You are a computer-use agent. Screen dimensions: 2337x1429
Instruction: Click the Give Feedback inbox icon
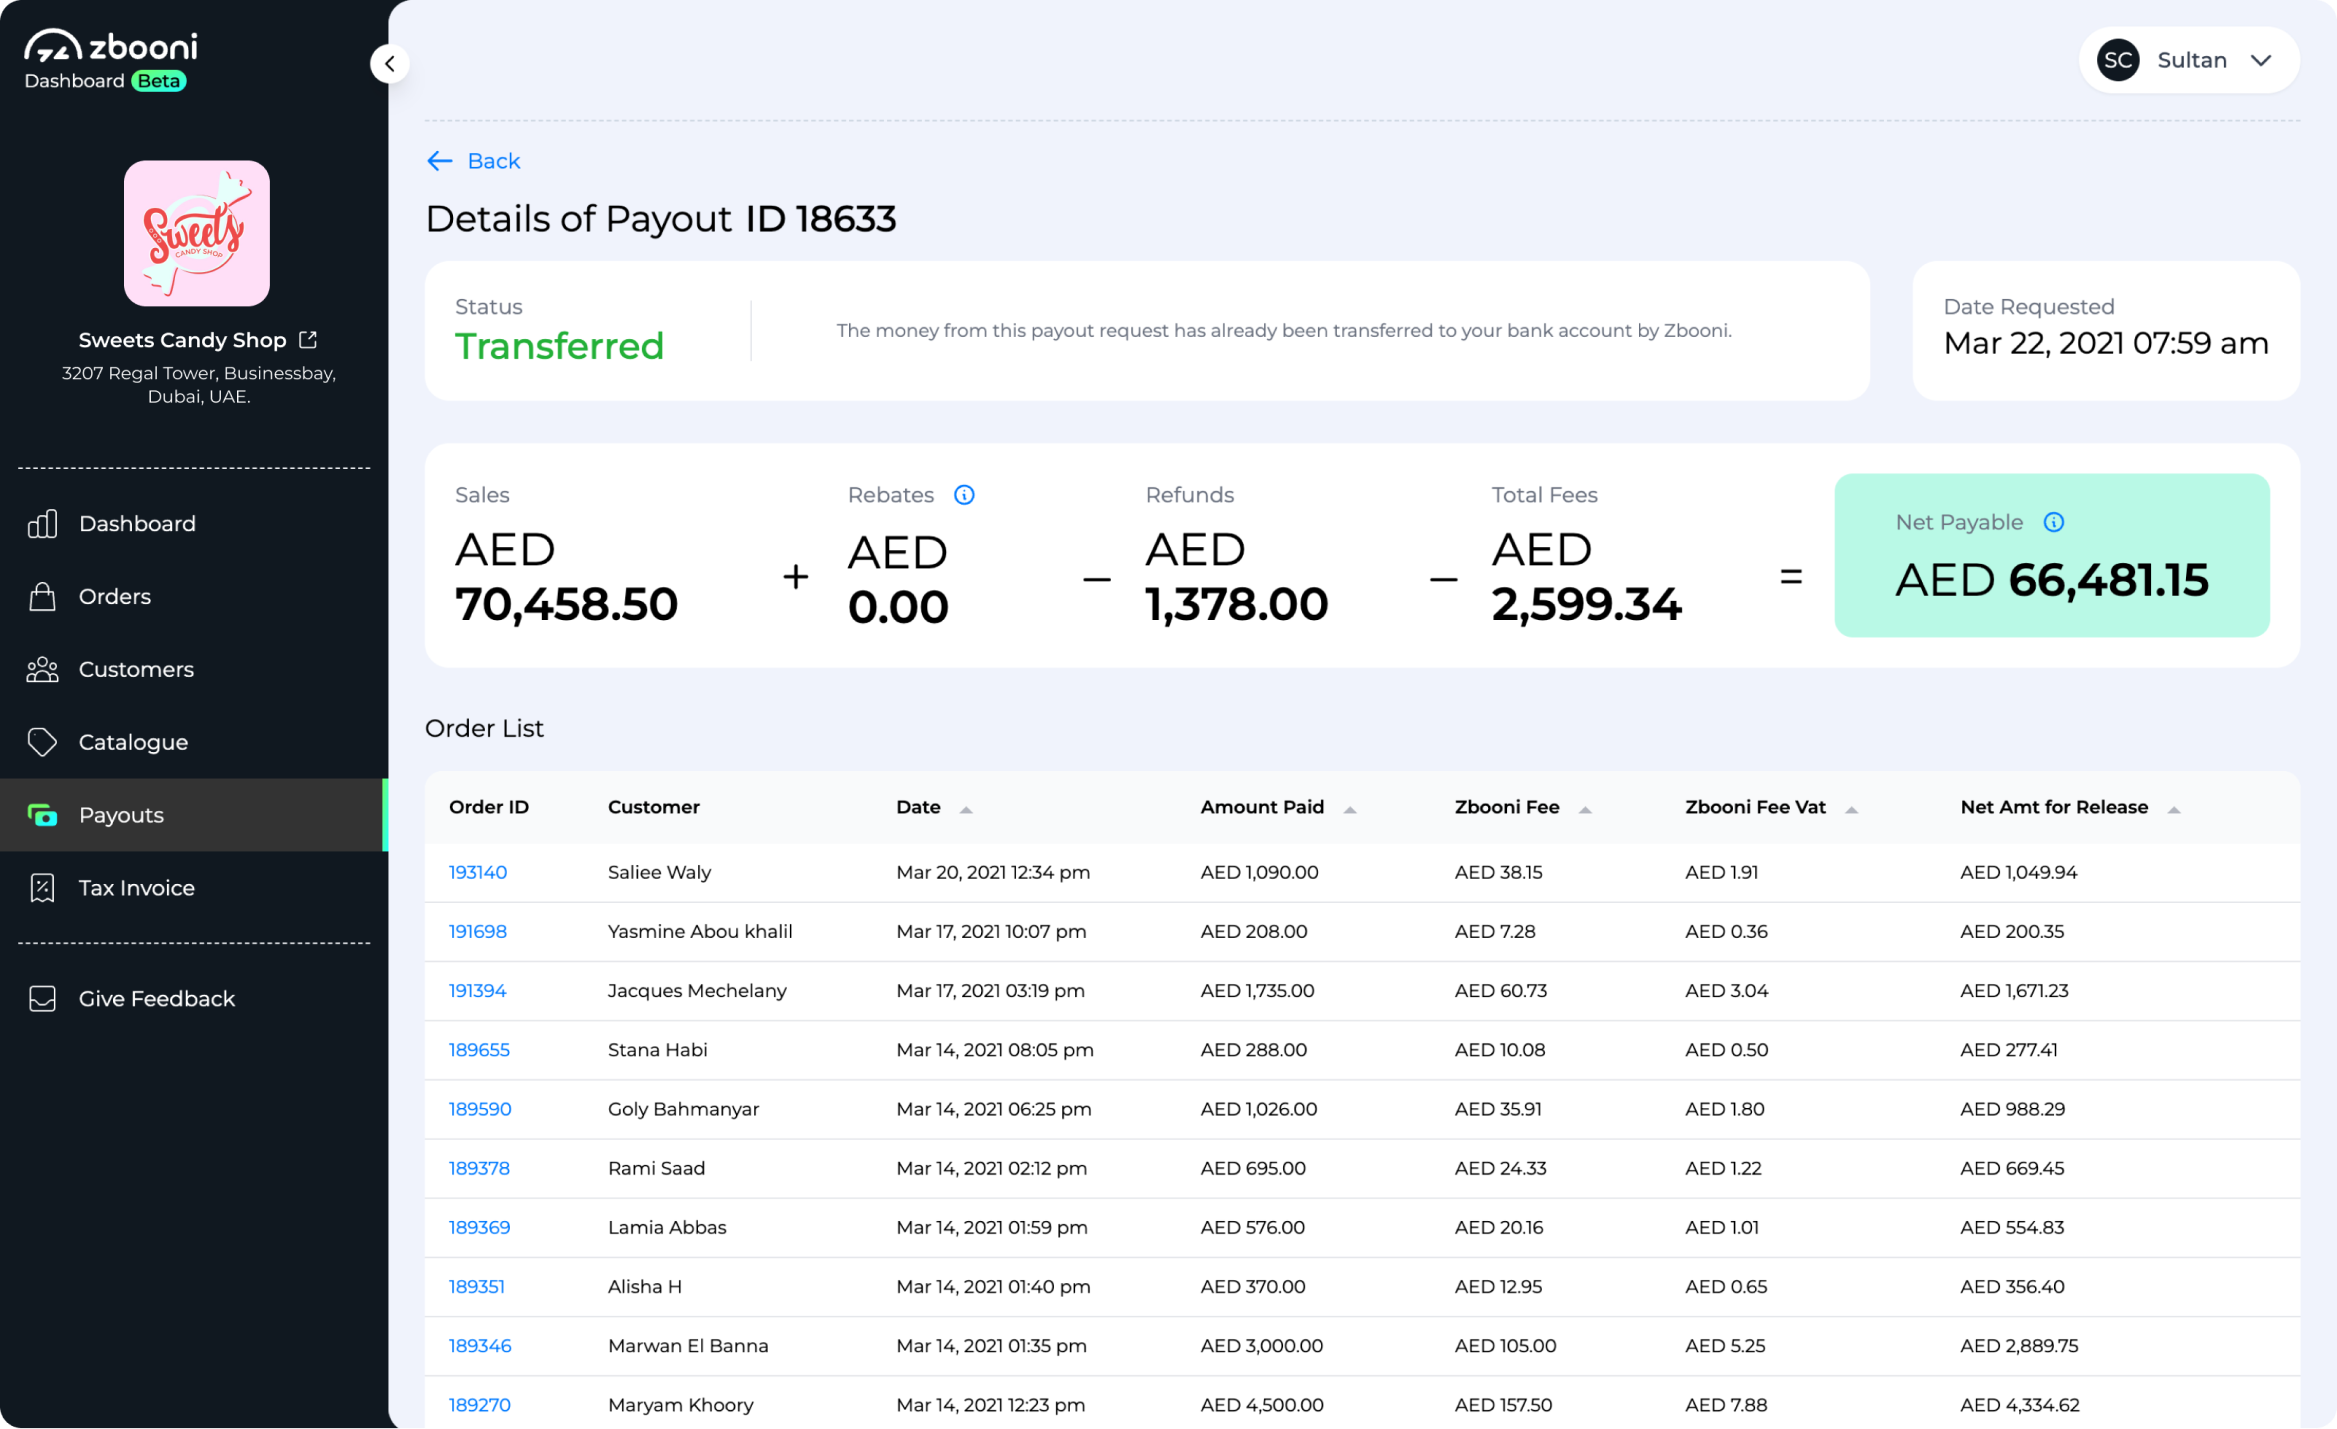click(x=42, y=998)
